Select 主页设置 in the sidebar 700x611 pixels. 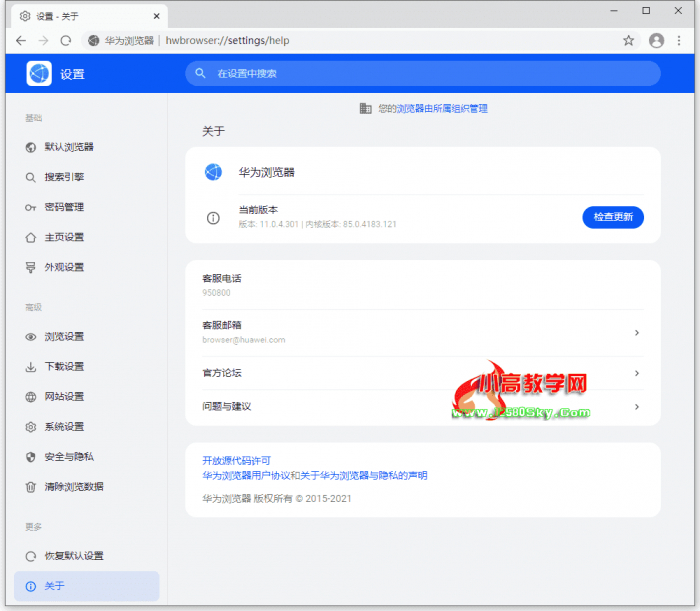(87, 237)
